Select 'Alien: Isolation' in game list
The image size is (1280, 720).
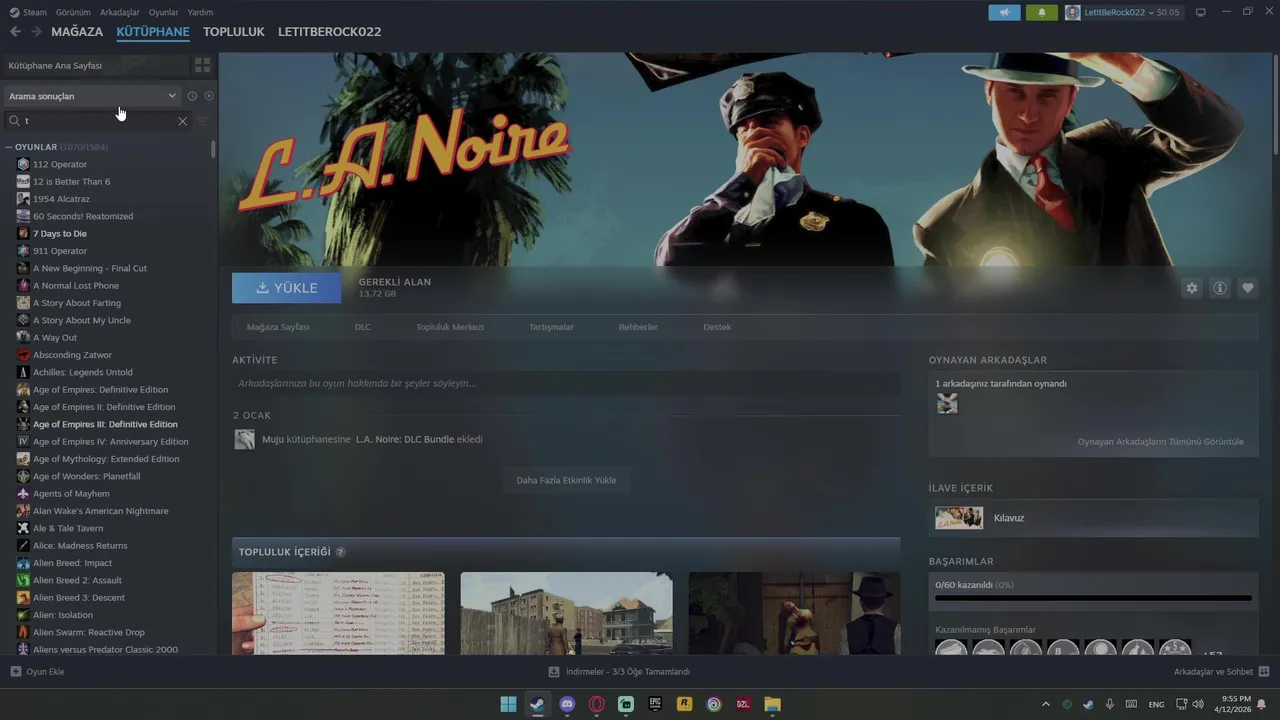[x=63, y=615]
